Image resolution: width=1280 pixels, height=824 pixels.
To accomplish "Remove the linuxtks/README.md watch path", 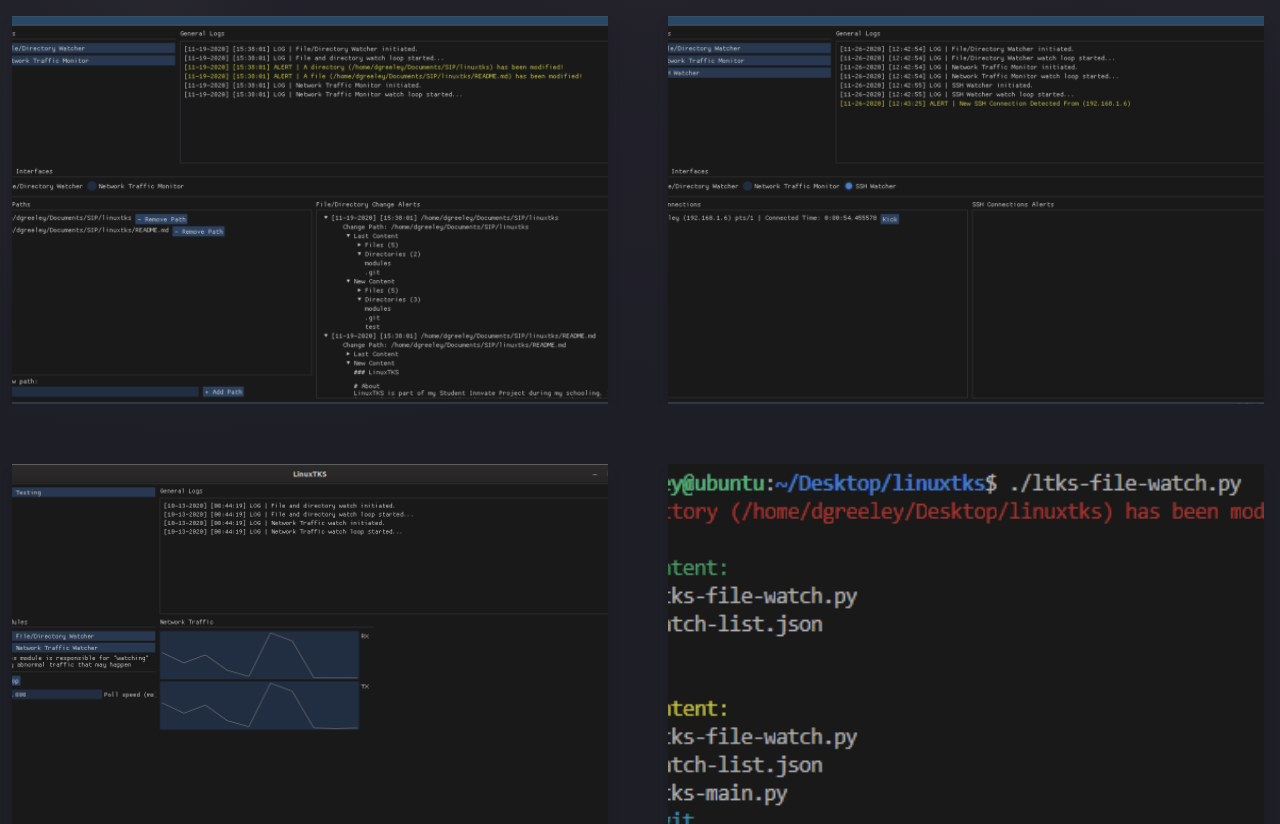I will pyautogui.click(x=198, y=231).
